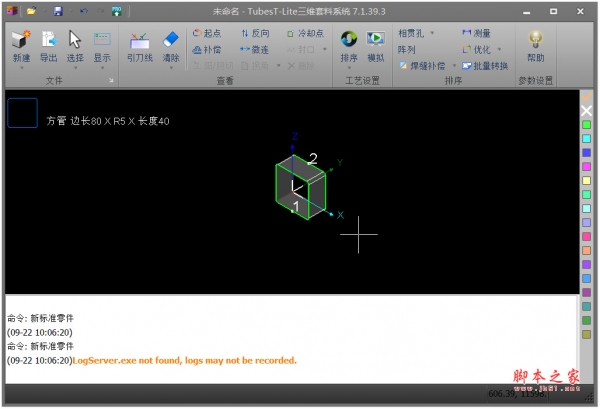Click the 优化 optimize tool
This screenshot has width=600, height=409.
(x=476, y=50)
